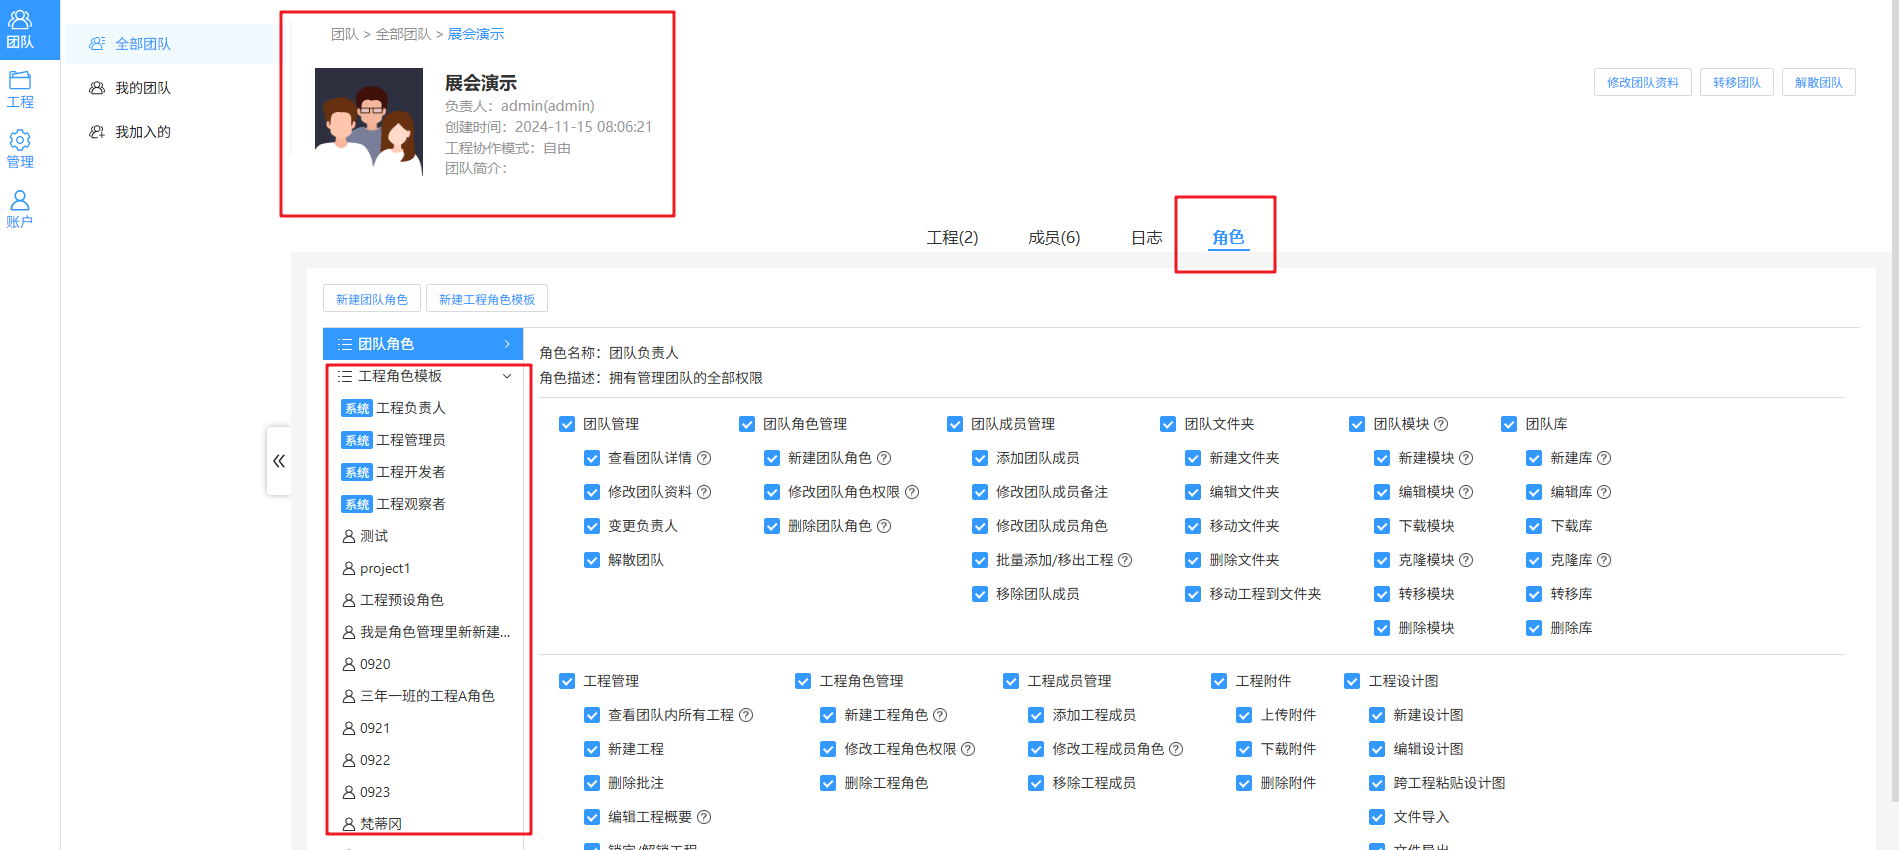The height and width of the screenshot is (850, 1899).
Task: Select the 三年一班的工程A角色 role
Action: pos(425,696)
